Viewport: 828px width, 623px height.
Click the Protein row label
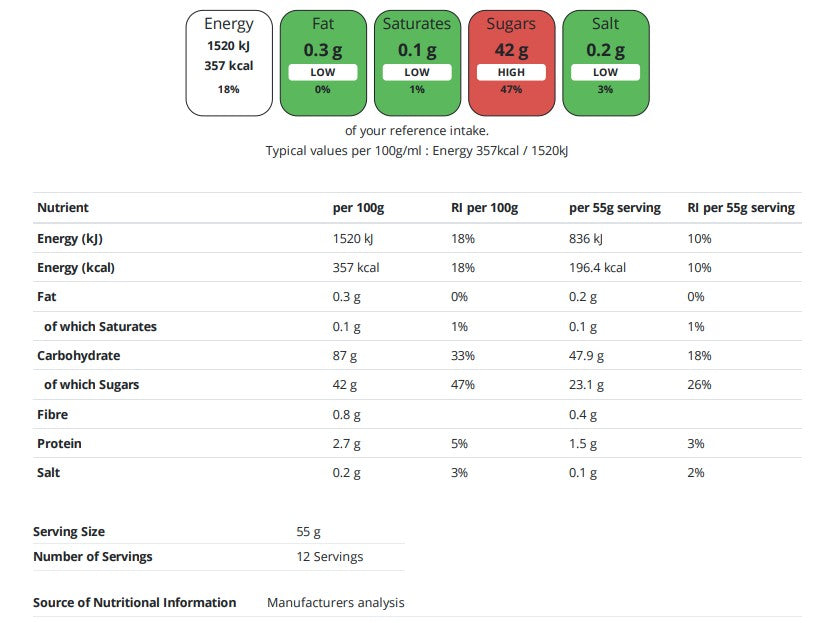pyautogui.click(x=59, y=443)
